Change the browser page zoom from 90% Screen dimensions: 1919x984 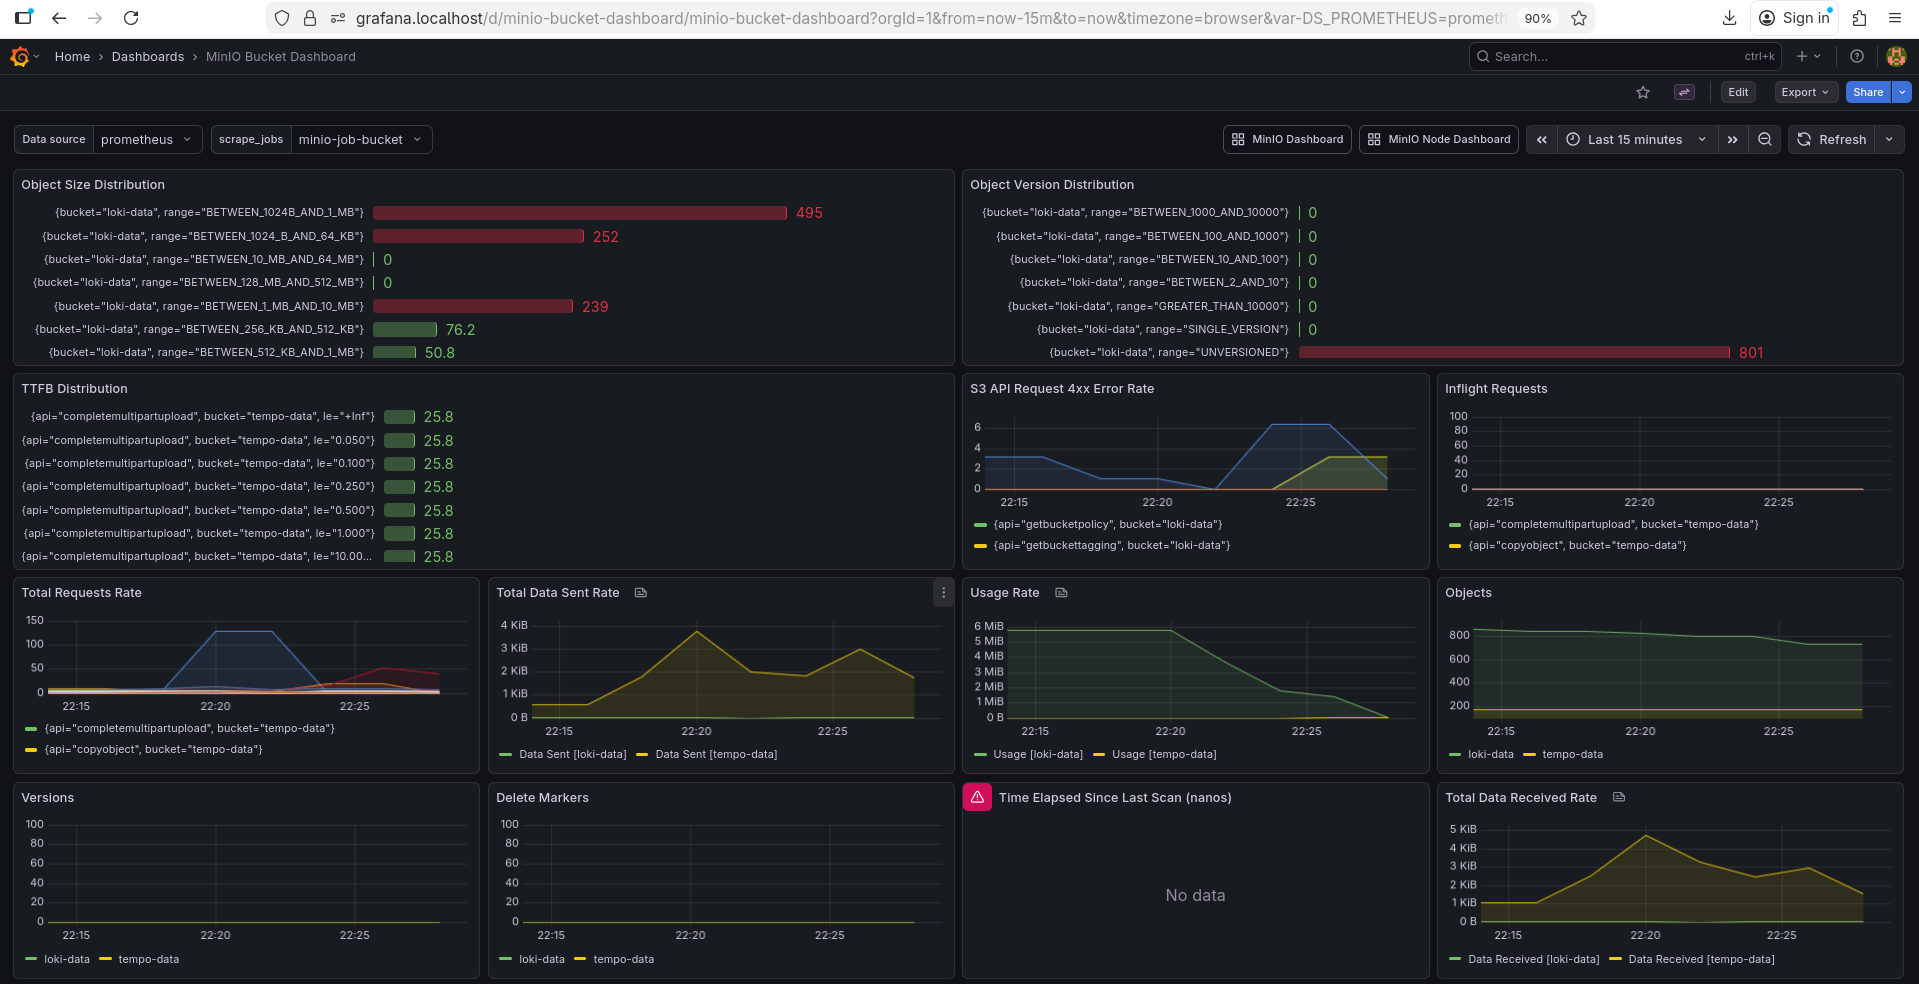tap(1538, 18)
